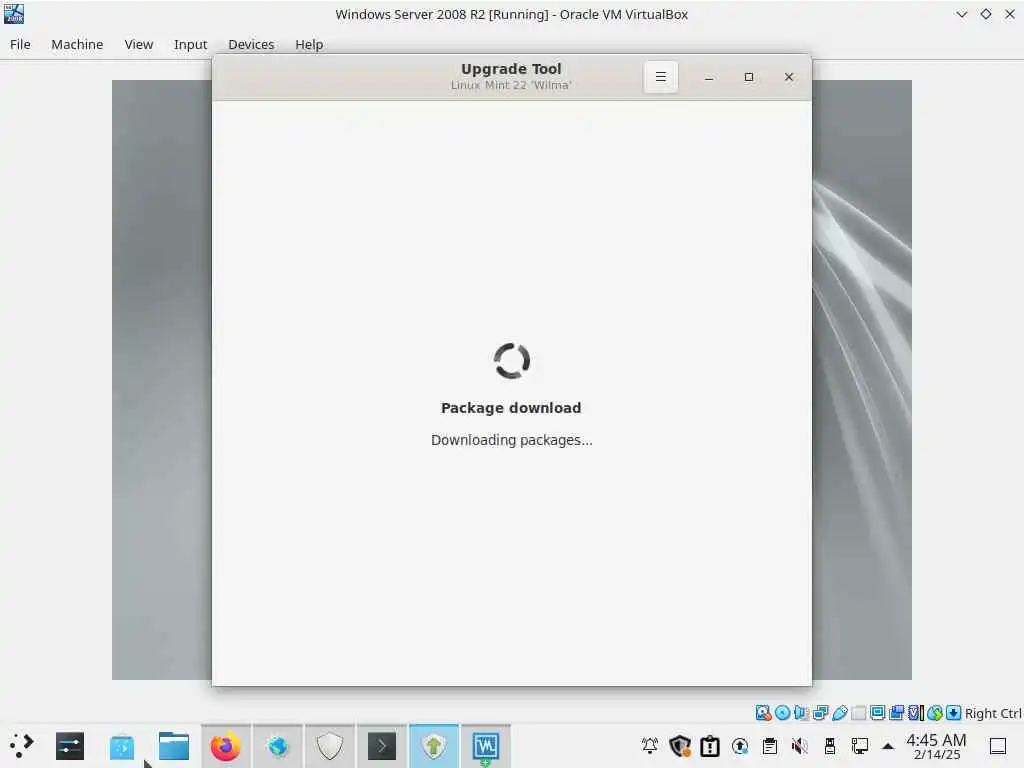Click the VirtualBox network indicator
The image size is (1024, 768).
coord(820,712)
